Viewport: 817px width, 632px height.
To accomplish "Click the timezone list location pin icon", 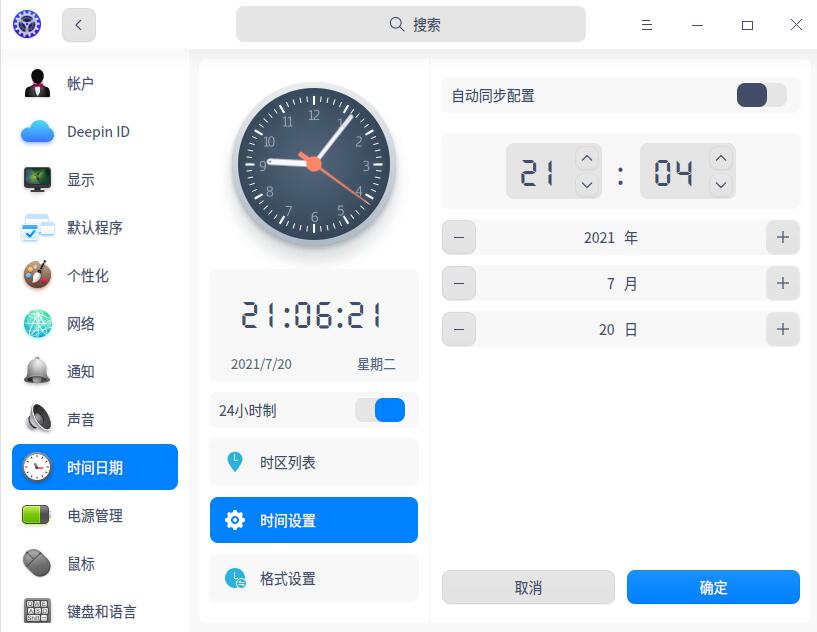I will [235, 462].
